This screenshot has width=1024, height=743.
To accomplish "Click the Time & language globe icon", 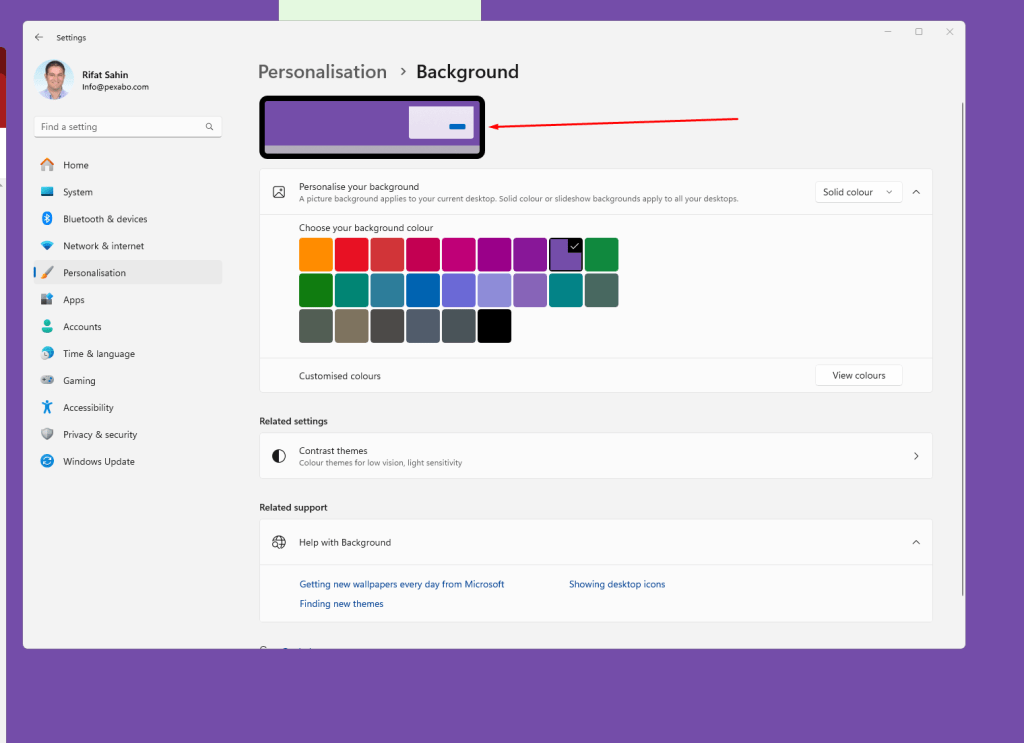I will click(47, 353).
